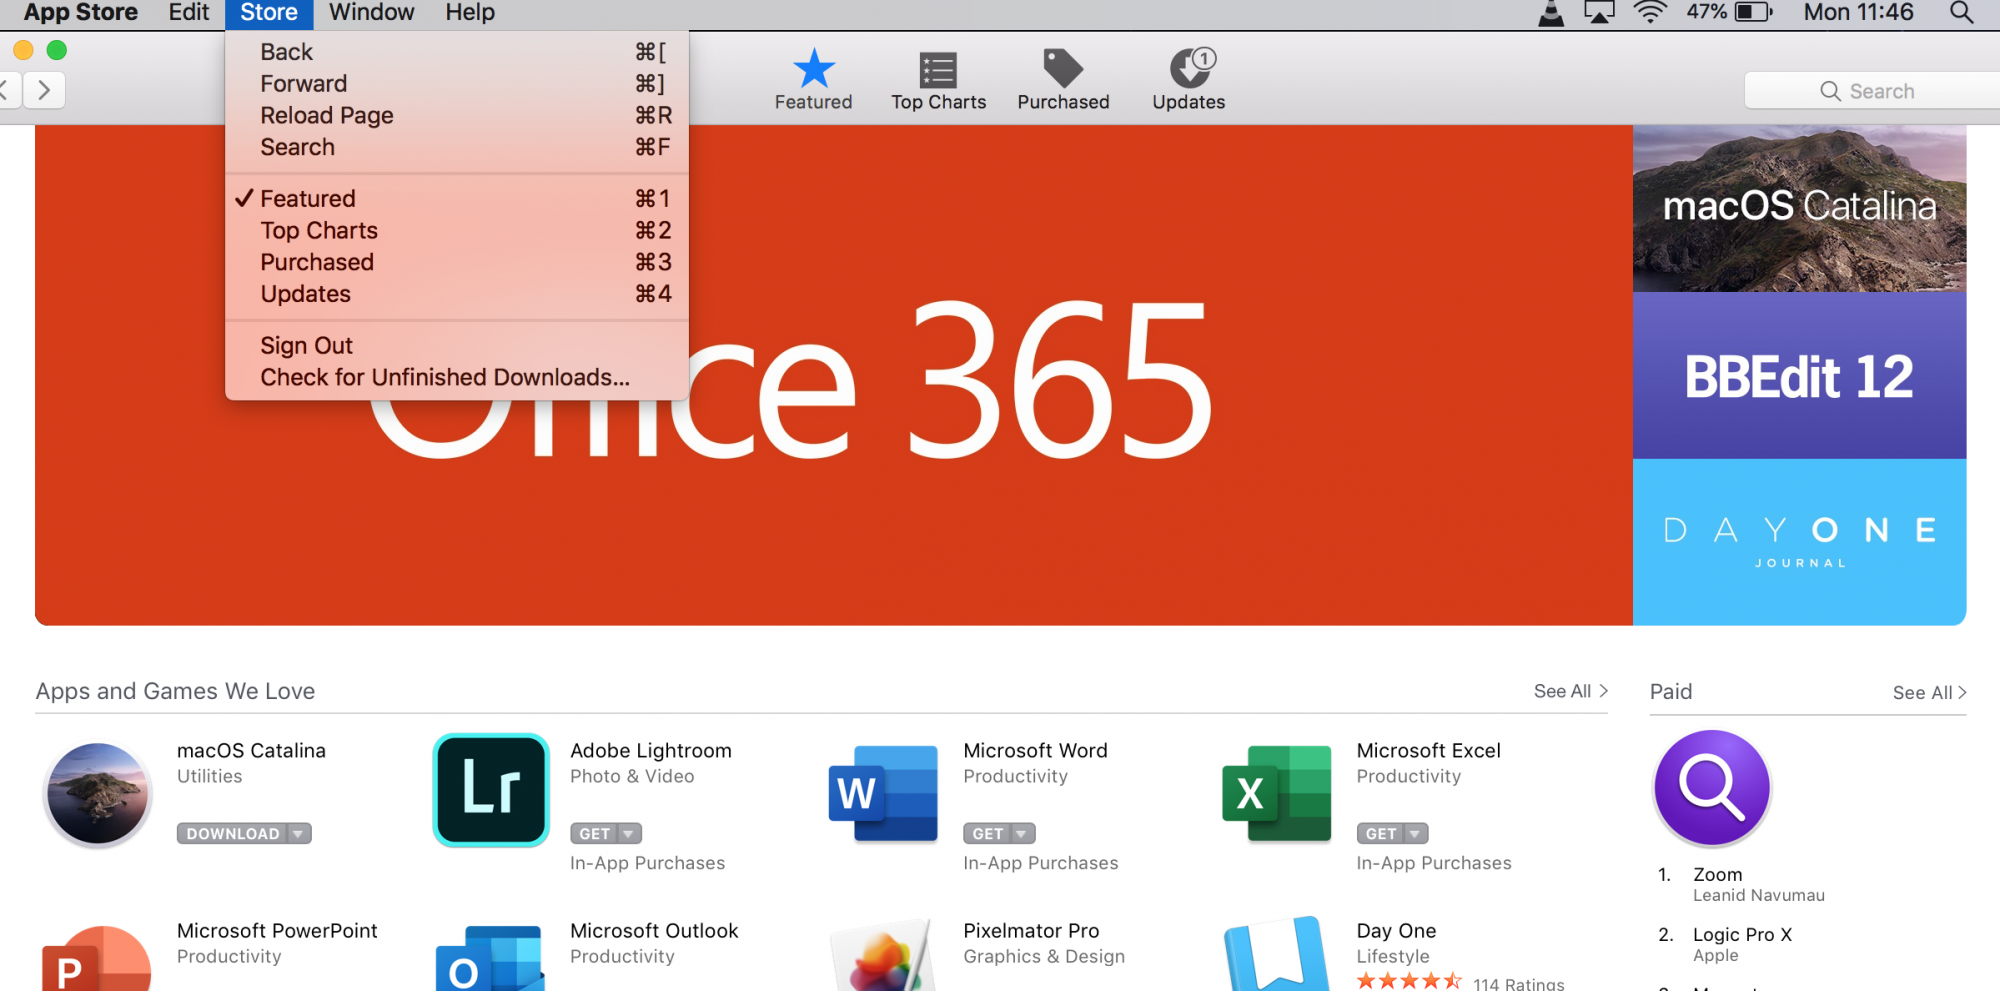Click the green zoom window button

57,50
